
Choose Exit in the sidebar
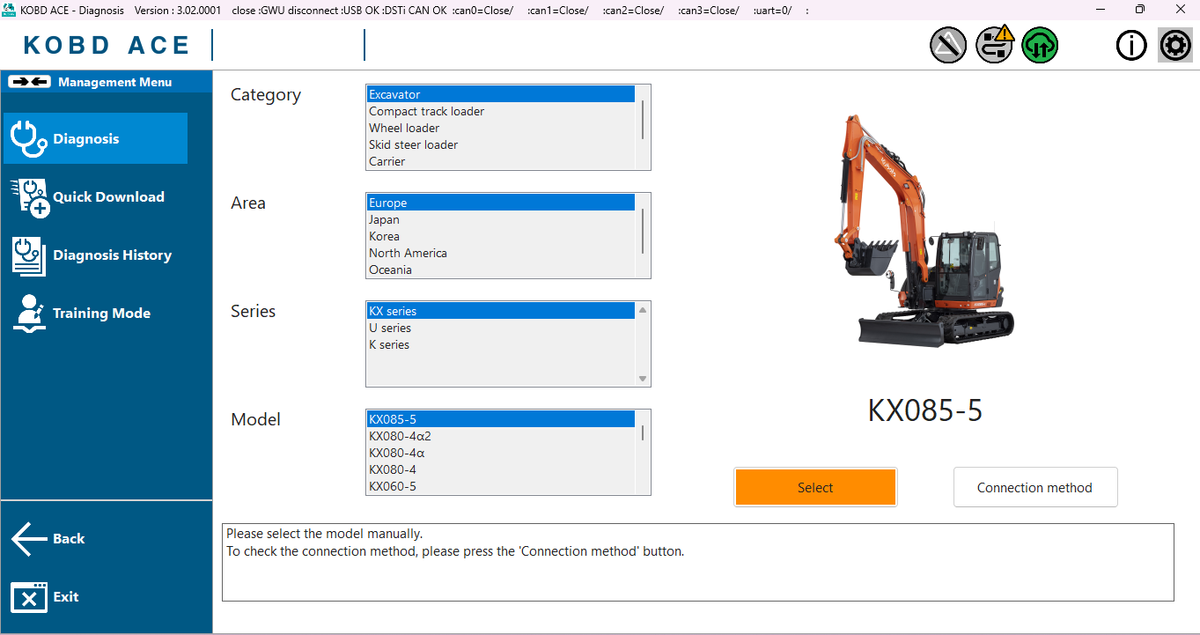pyautogui.click(x=66, y=597)
